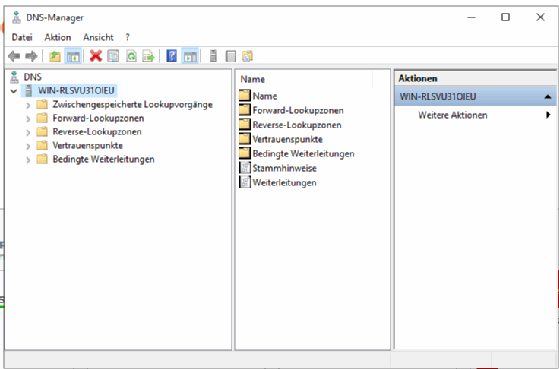Screen dimensions: 559x369
Task: Select Bedingte Weiterleitungen folder icon in list
Action: click(245, 153)
